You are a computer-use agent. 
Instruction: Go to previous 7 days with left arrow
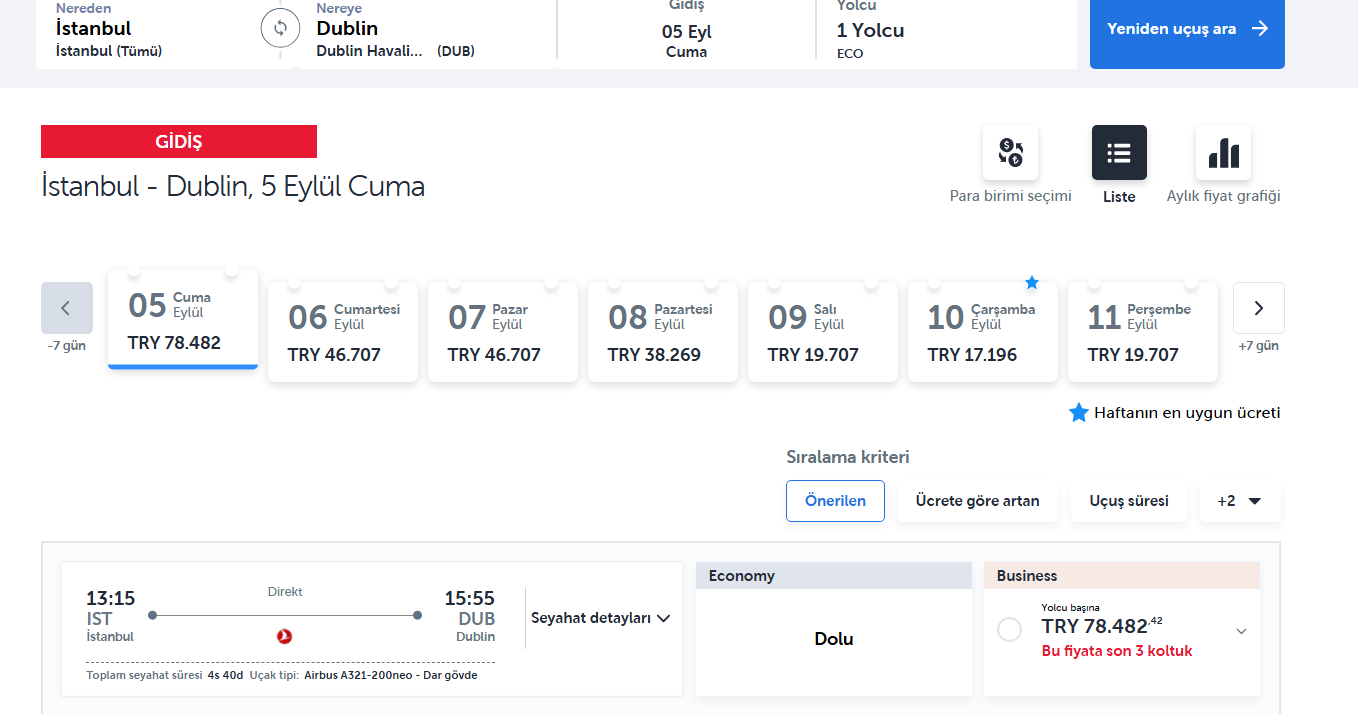coord(67,308)
